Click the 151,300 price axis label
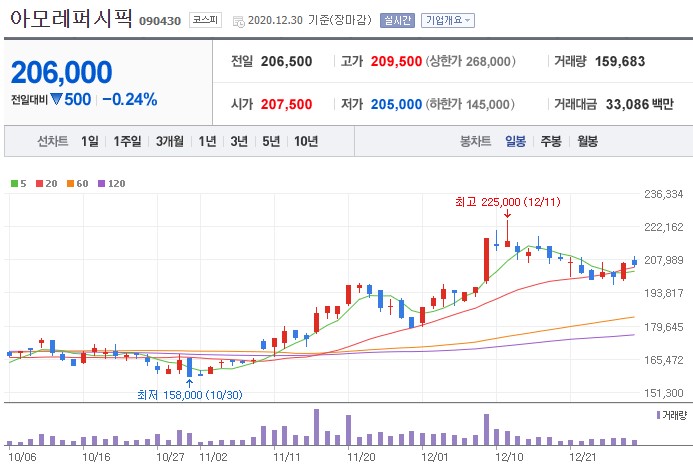Viewport: 693px width, 468px height. coord(663,393)
